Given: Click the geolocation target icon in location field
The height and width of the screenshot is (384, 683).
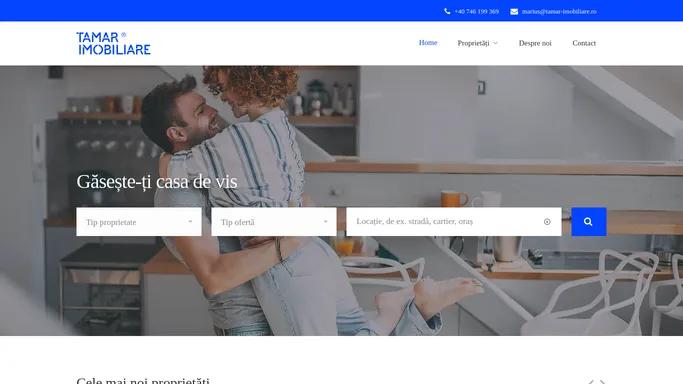Looking at the screenshot, I should [x=547, y=222].
